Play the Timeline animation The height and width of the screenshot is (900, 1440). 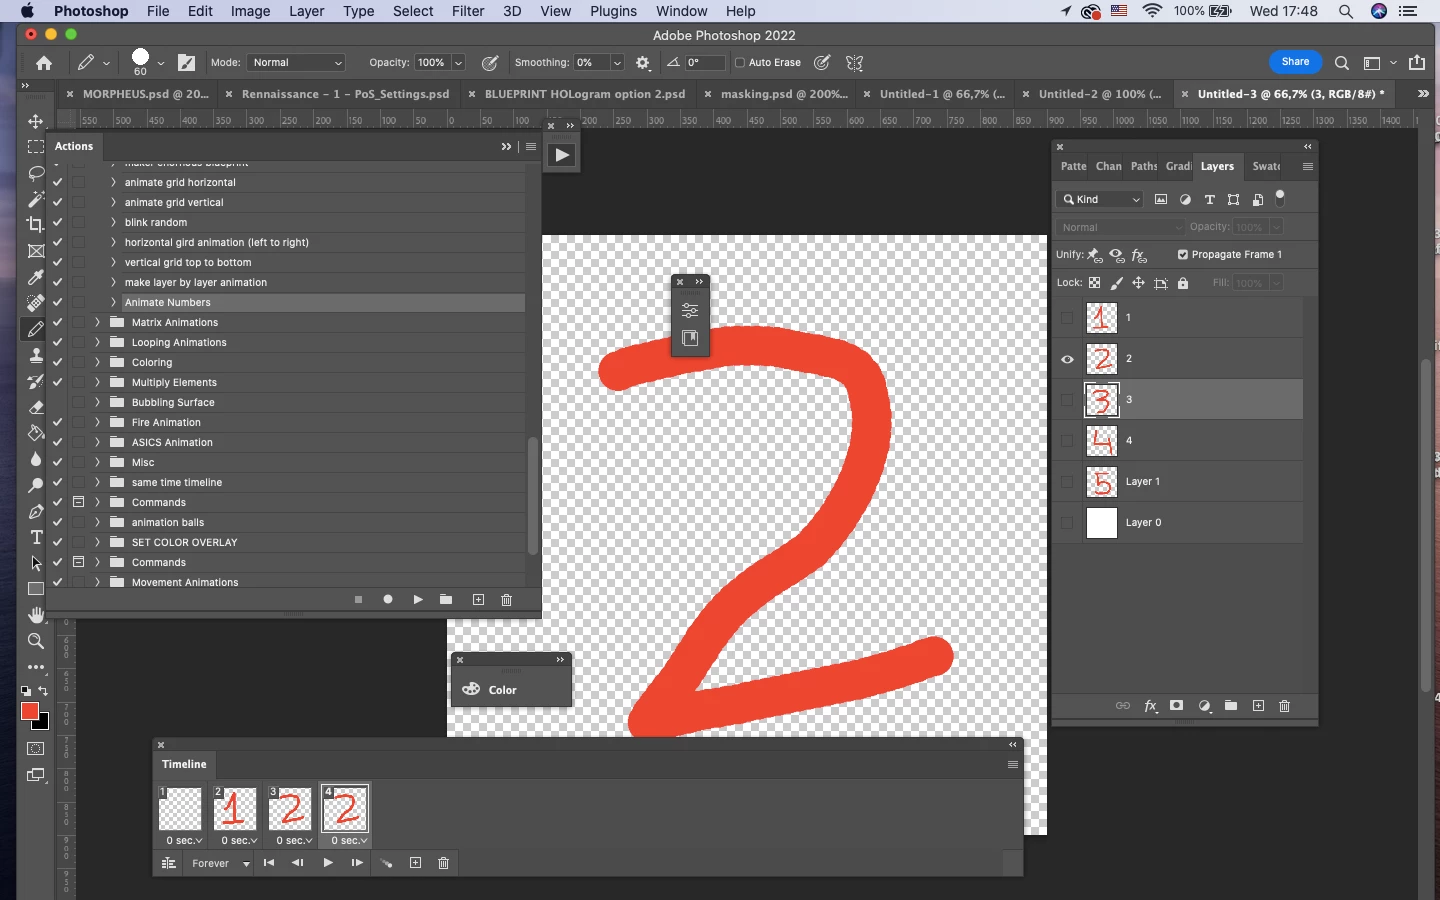(x=328, y=863)
